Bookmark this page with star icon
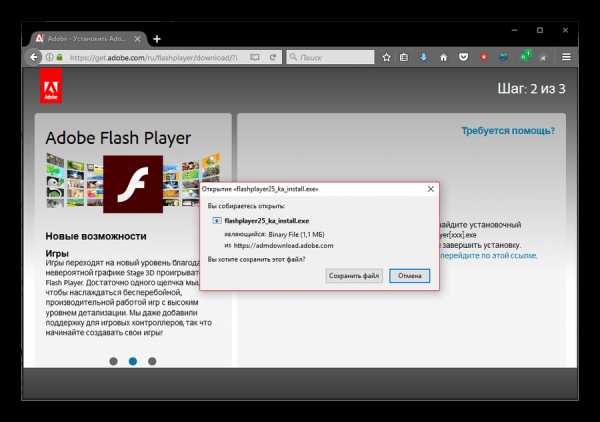The image size is (600, 422). point(386,57)
